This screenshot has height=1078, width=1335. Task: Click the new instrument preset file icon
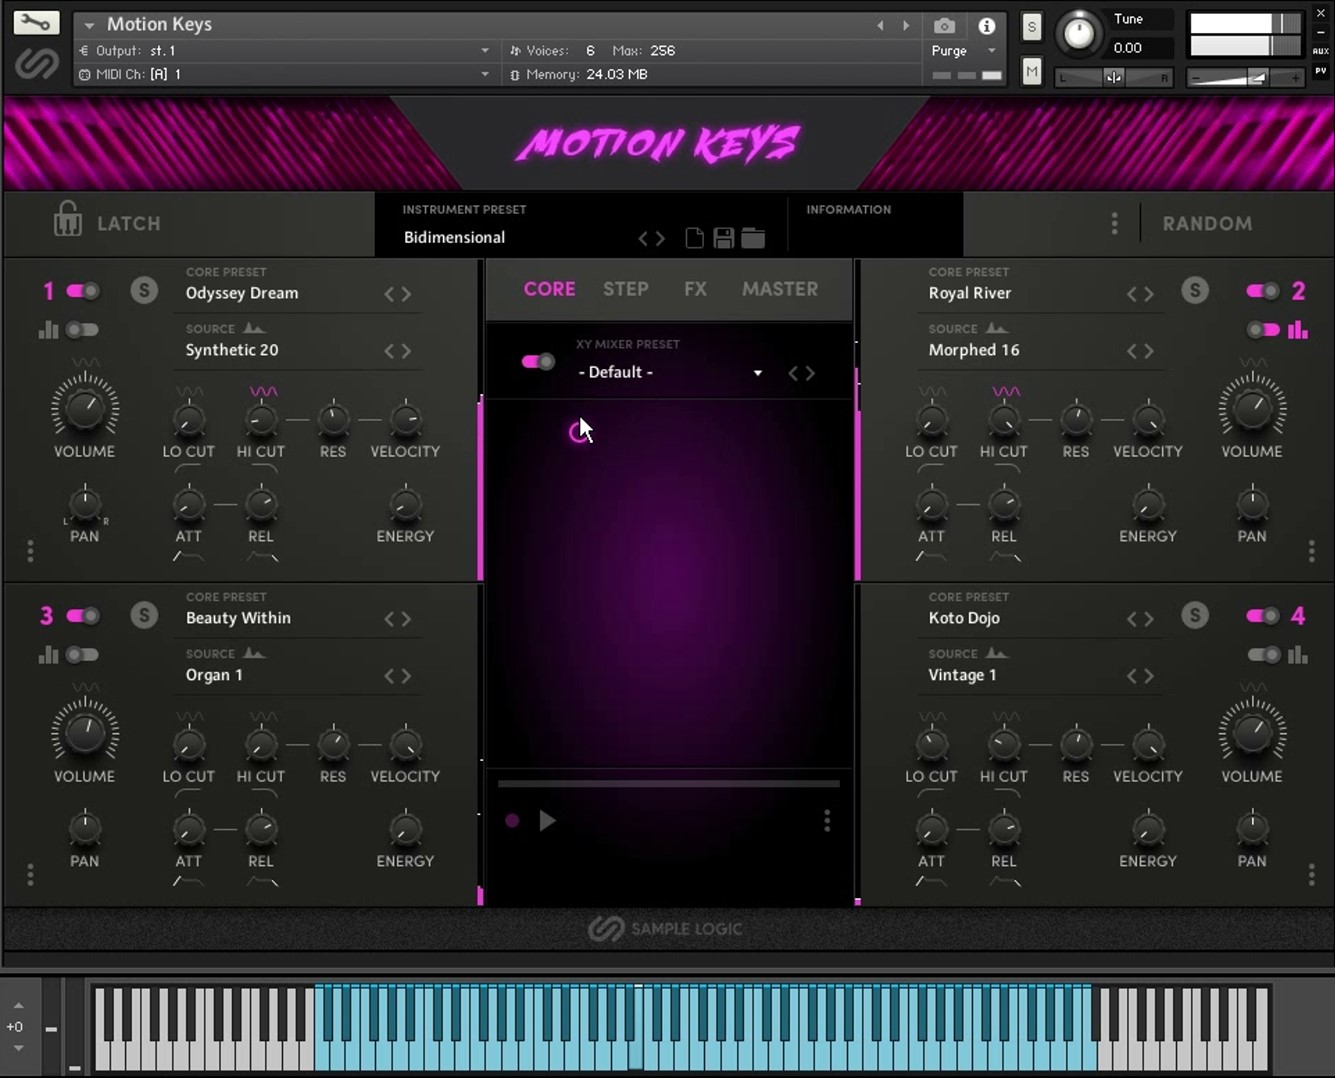[x=694, y=237]
